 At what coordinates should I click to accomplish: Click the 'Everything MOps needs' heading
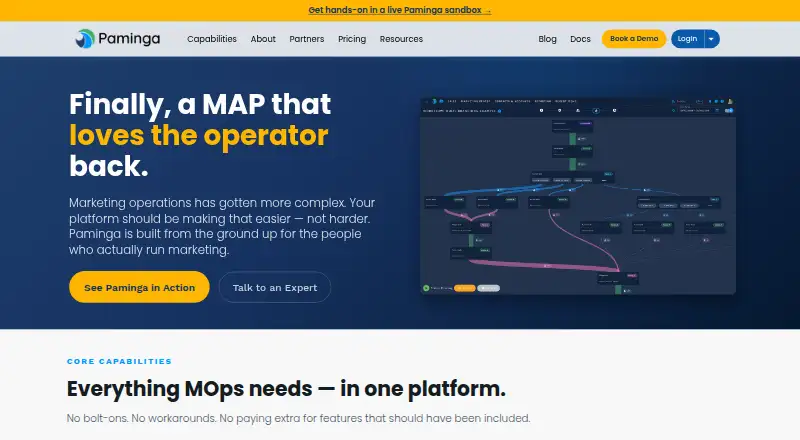pyautogui.click(x=286, y=389)
